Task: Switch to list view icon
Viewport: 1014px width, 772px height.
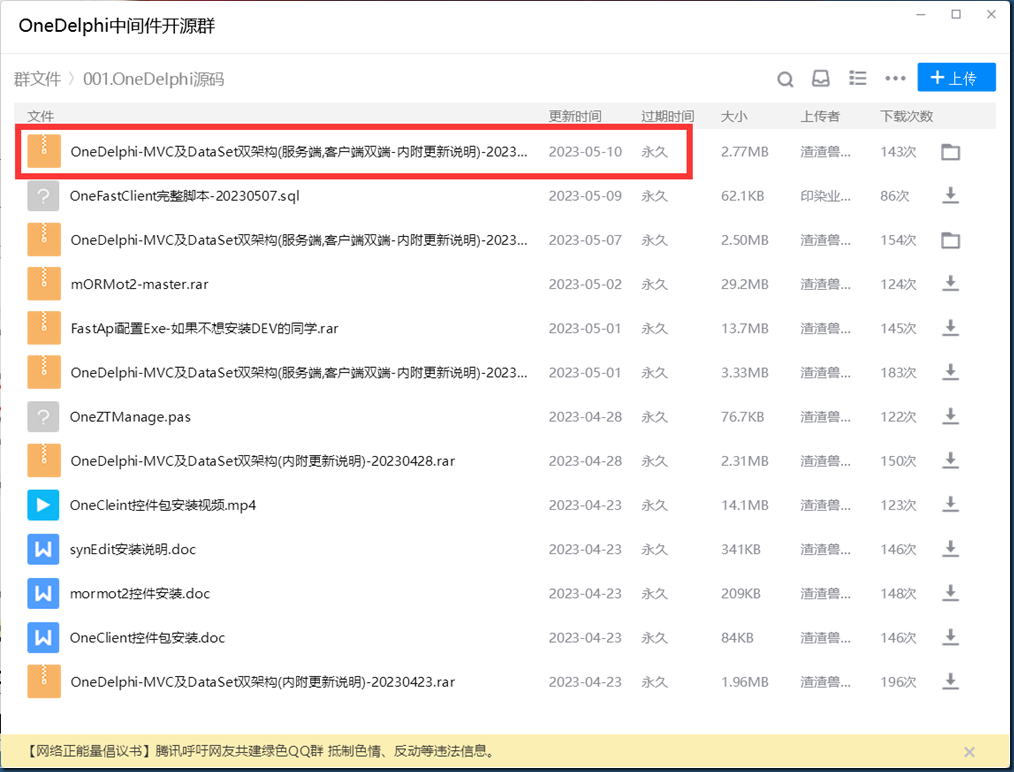Action: [x=858, y=78]
